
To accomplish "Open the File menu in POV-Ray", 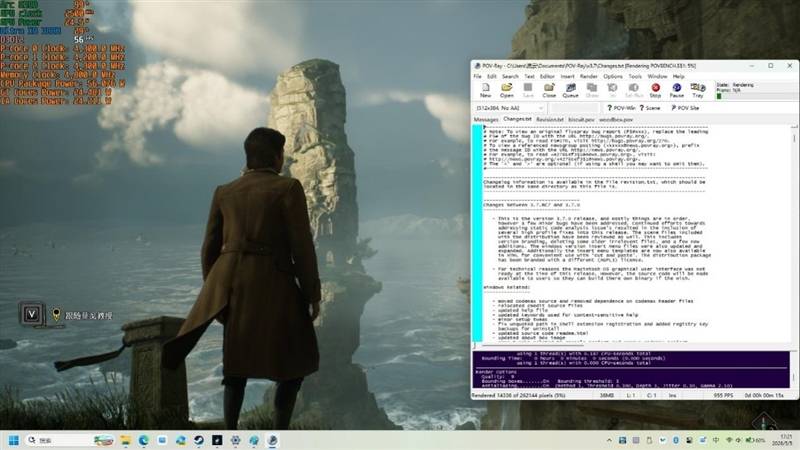I will (x=478, y=77).
